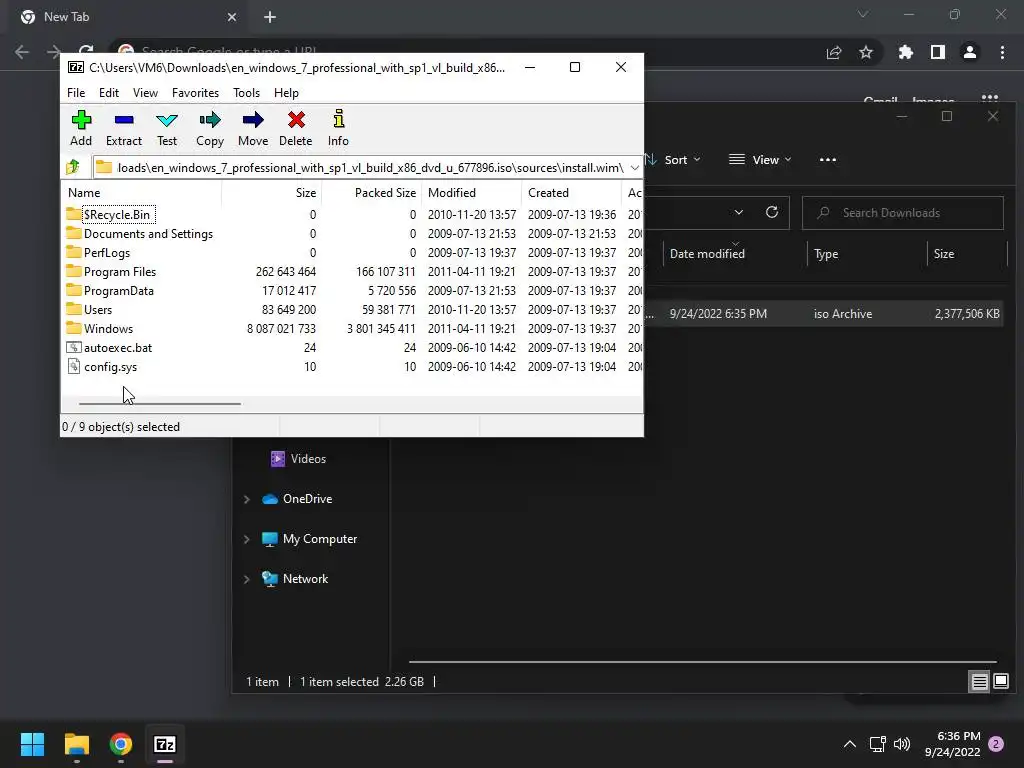Open the 7-Zip address path dropdown
The image size is (1024, 768).
tap(634, 168)
